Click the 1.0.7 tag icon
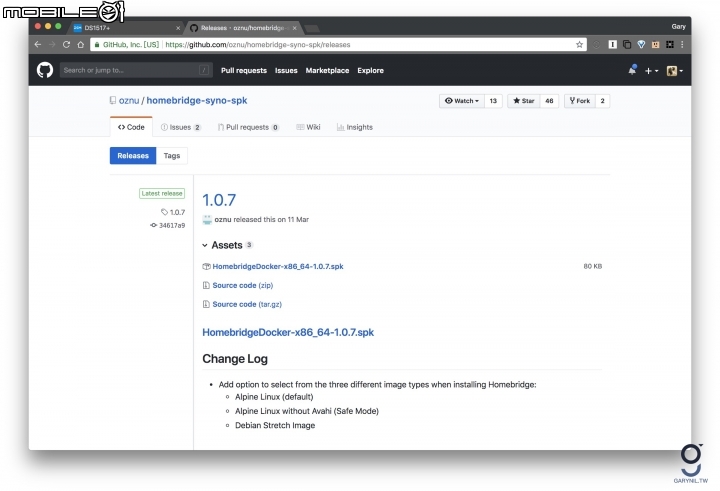720x491 pixels. click(x=164, y=212)
